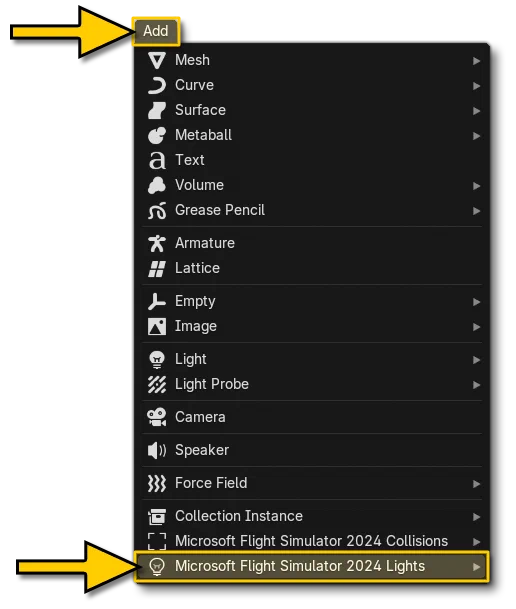
Task: Select the Force Field label
Action: (x=211, y=483)
